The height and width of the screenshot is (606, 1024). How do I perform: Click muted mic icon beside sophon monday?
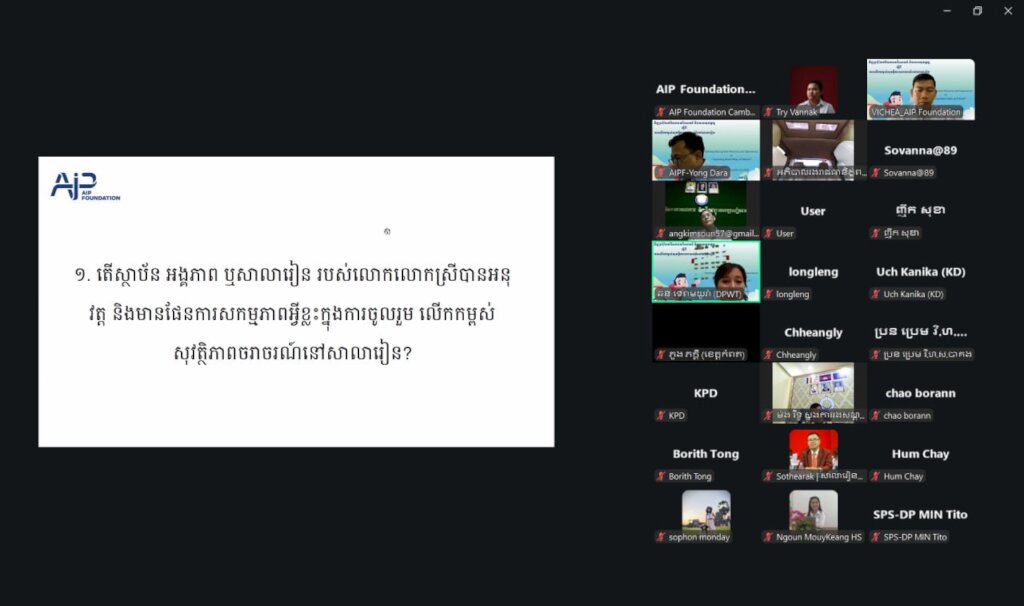coord(661,538)
